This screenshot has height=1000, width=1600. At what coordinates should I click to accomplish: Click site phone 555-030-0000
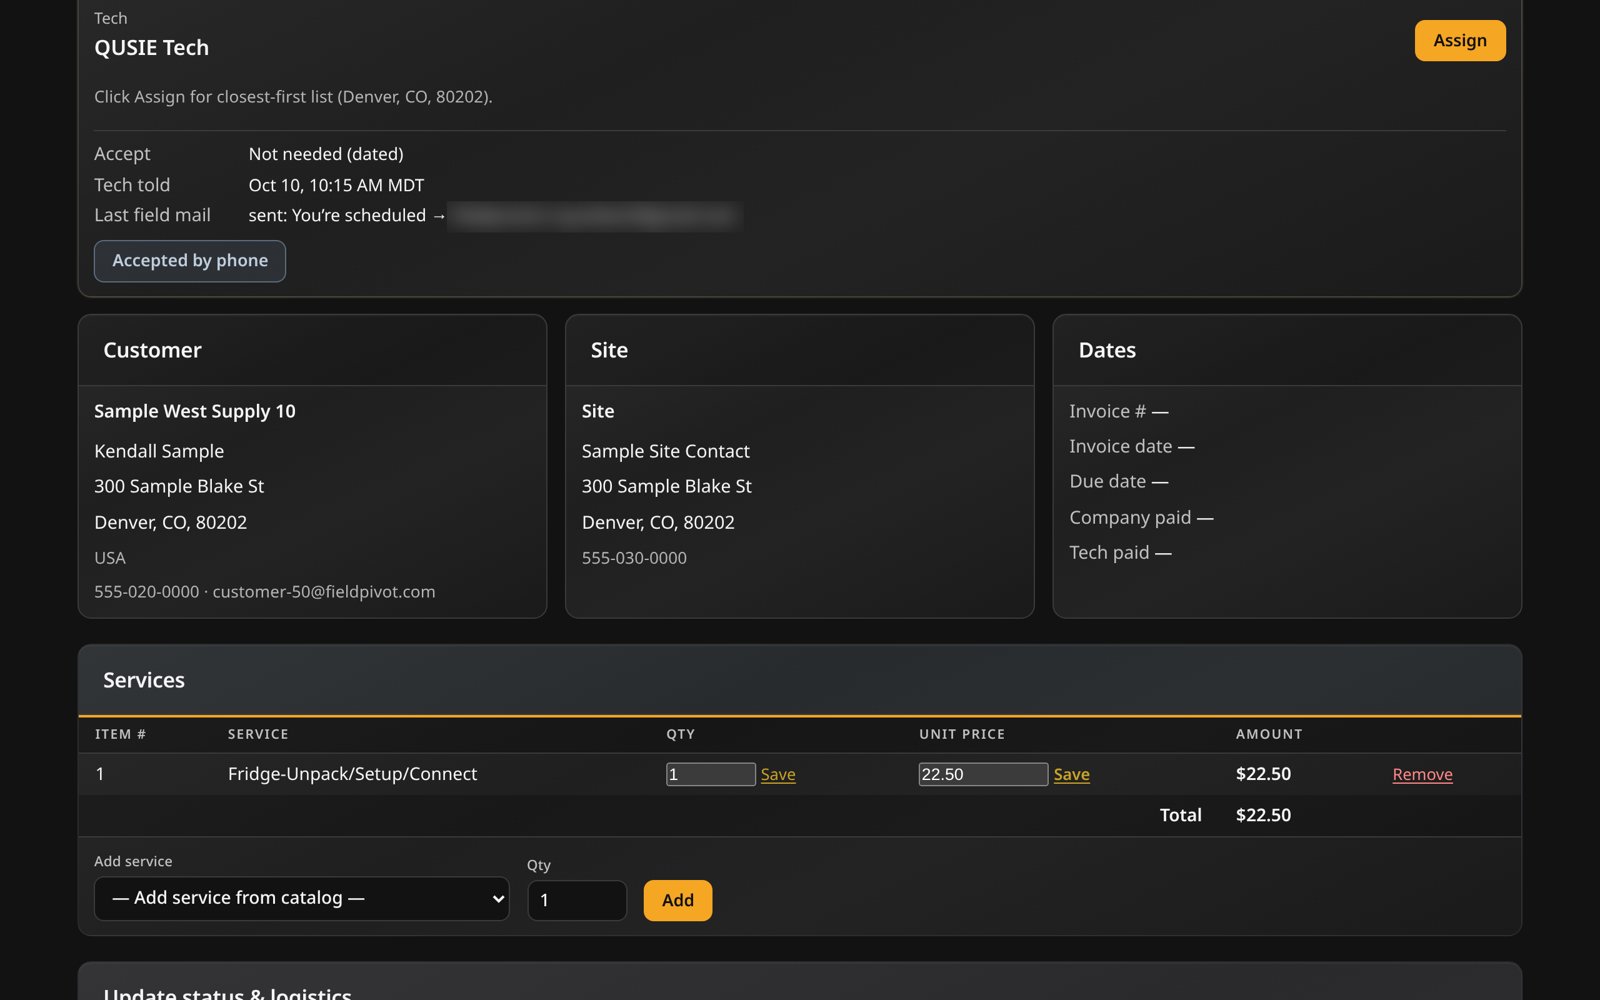tap(634, 558)
